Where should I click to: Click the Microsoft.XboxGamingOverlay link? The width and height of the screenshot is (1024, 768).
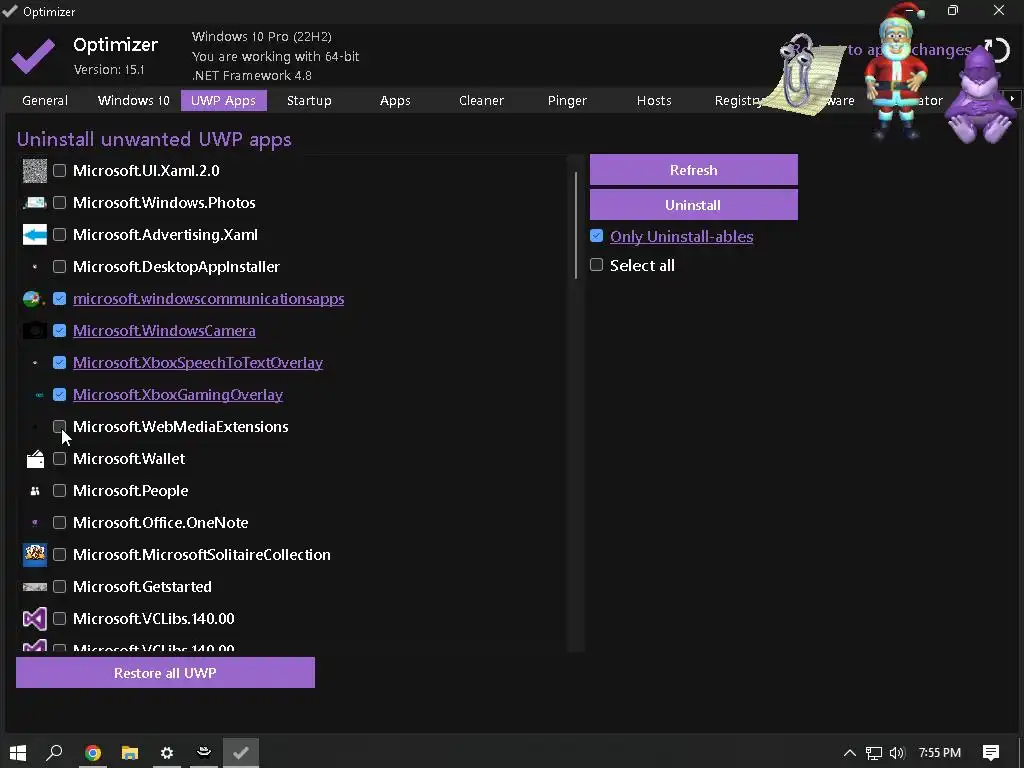click(178, 394)
